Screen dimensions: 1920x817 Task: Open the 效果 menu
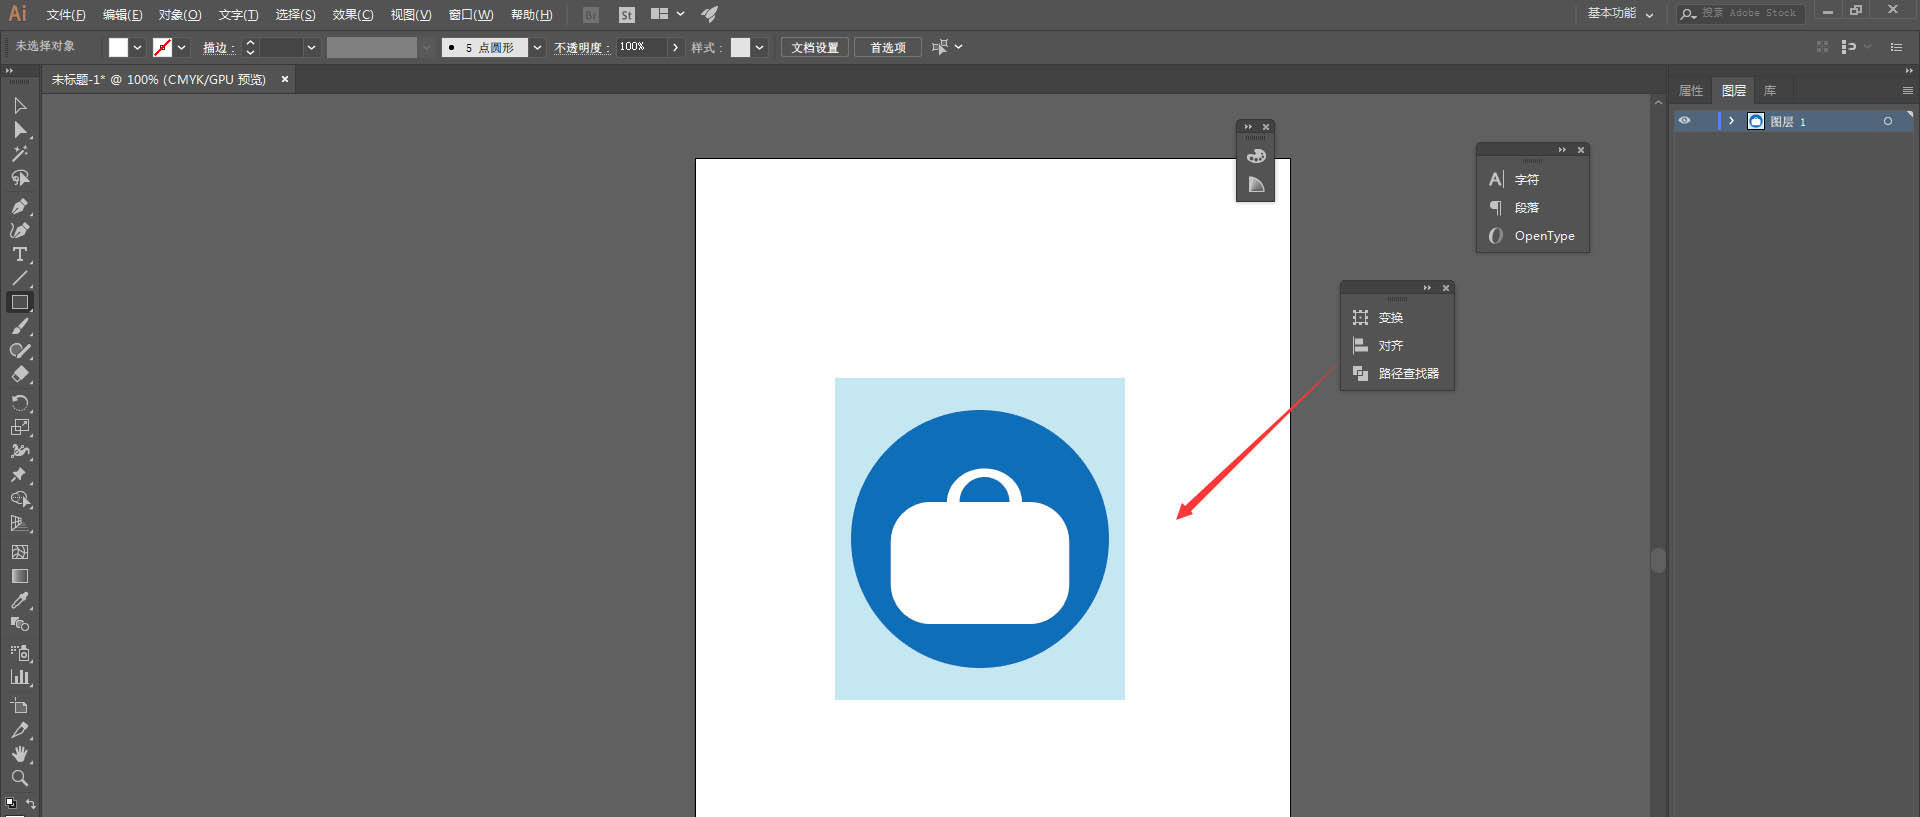352,15
